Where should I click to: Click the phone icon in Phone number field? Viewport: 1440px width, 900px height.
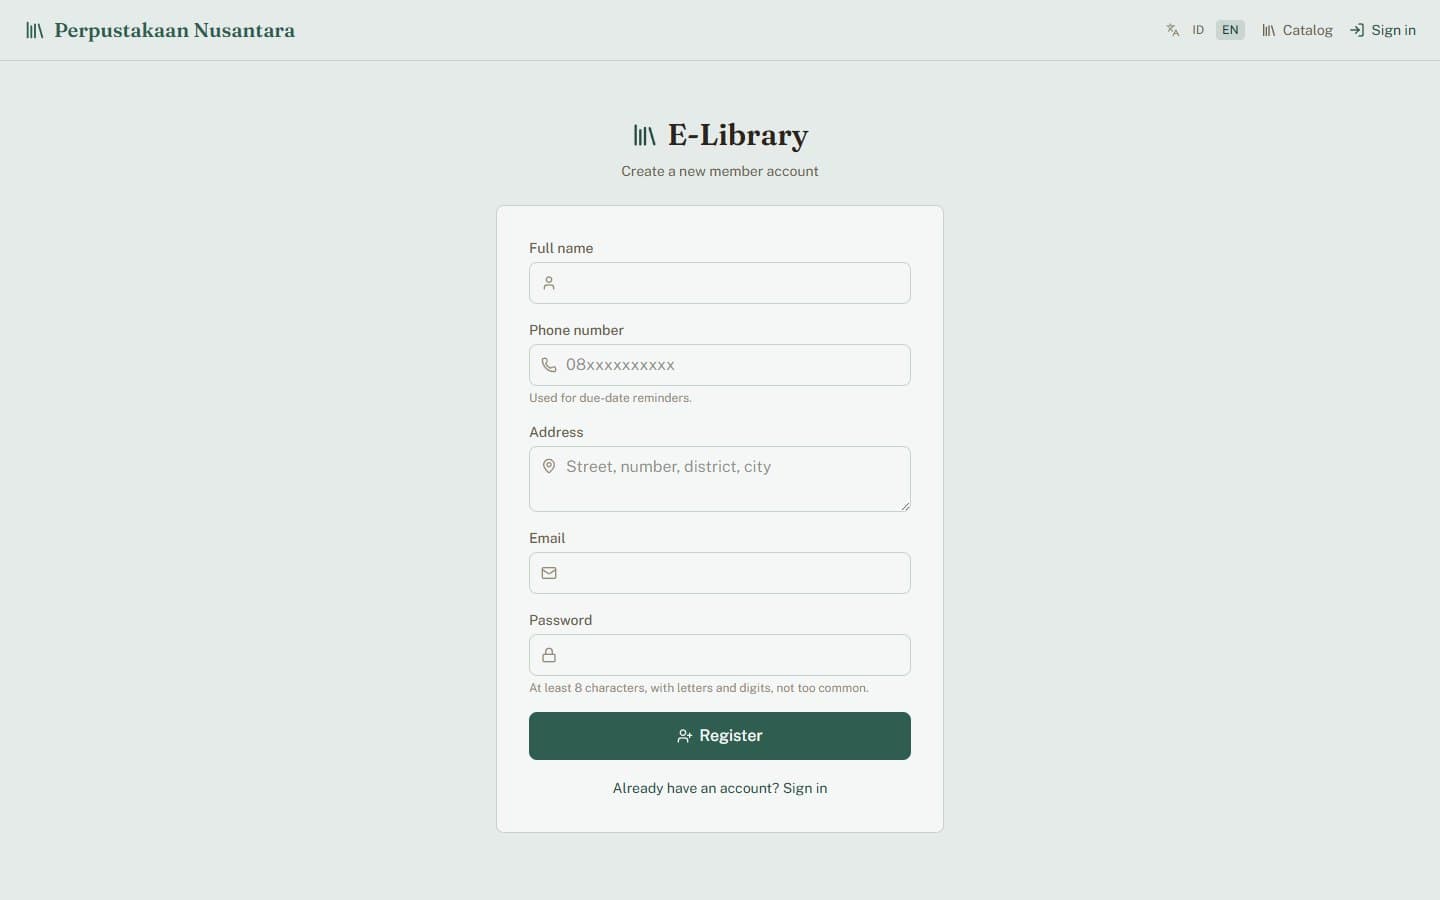click(549, 365)
